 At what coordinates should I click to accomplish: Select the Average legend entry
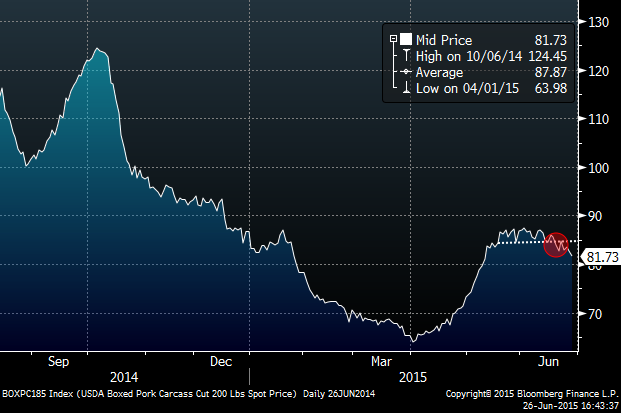click(x=440, y=73)
